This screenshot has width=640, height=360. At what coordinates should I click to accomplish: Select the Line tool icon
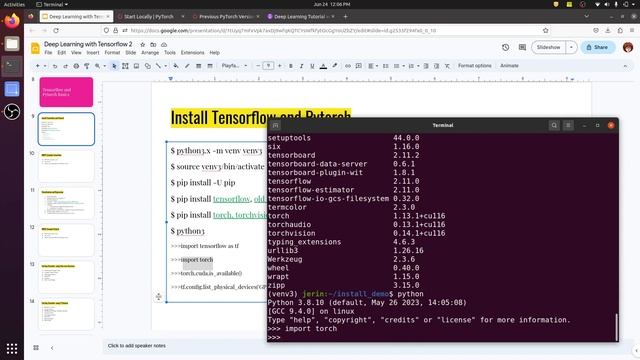click(158, 66)
